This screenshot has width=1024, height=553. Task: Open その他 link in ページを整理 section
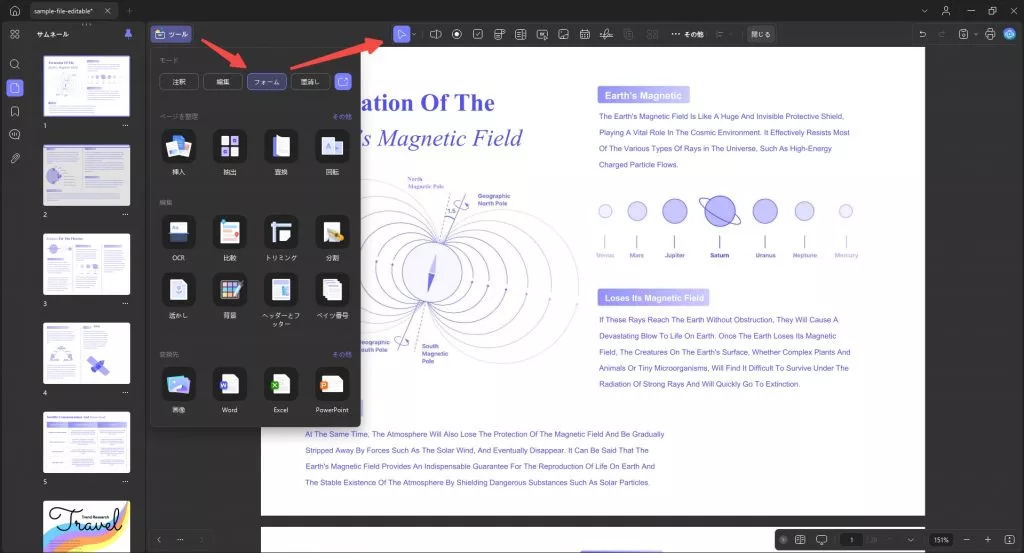tap(342, 116)
